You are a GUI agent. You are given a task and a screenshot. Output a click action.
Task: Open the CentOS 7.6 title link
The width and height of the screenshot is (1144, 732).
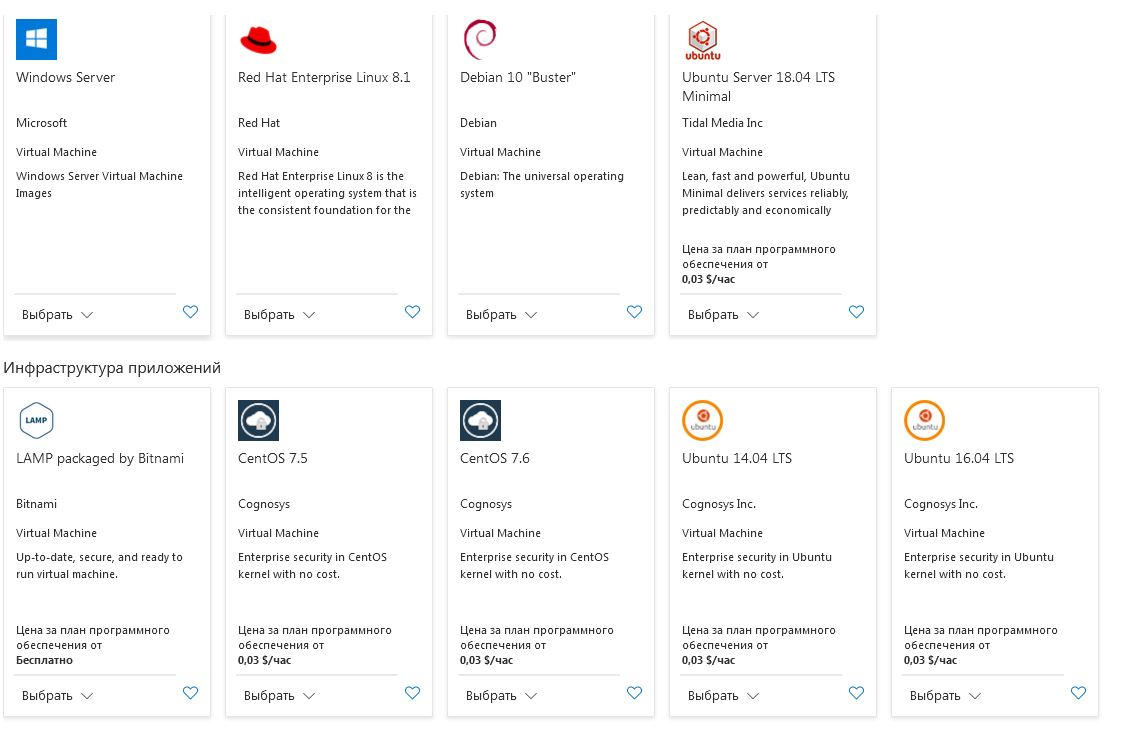495,458
